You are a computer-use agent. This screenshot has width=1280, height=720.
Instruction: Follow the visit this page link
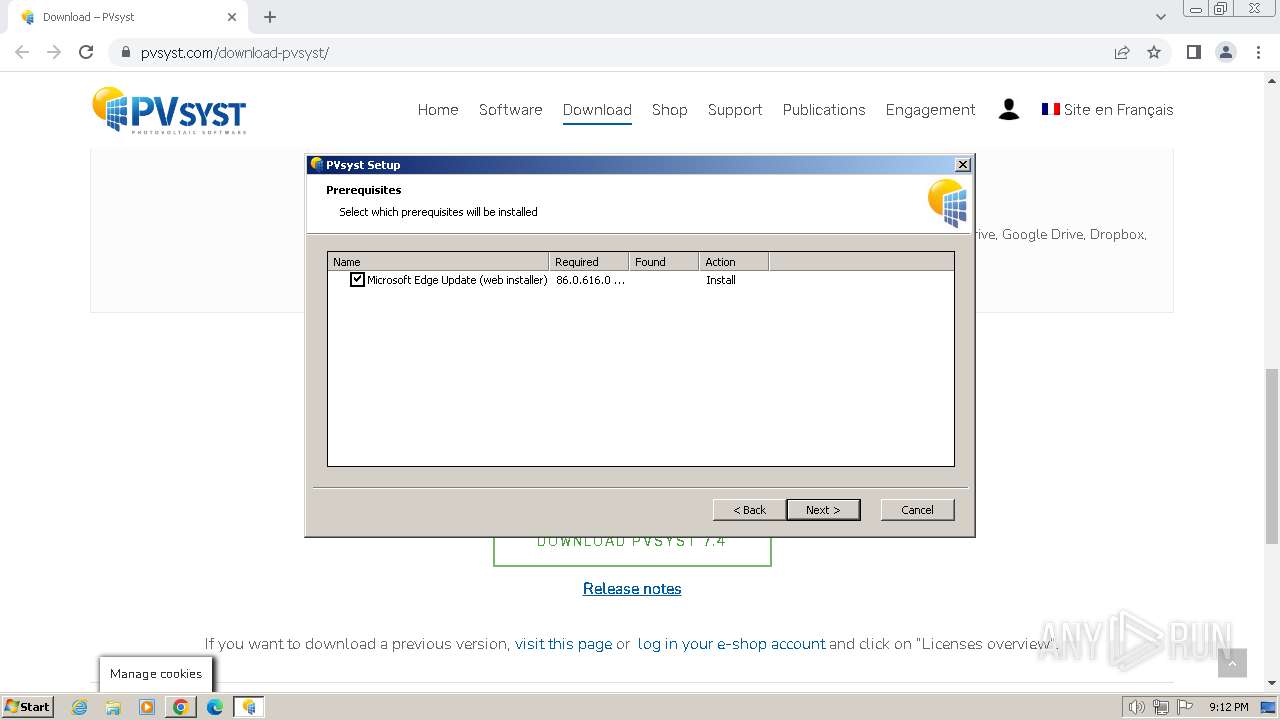coord(563,644)
